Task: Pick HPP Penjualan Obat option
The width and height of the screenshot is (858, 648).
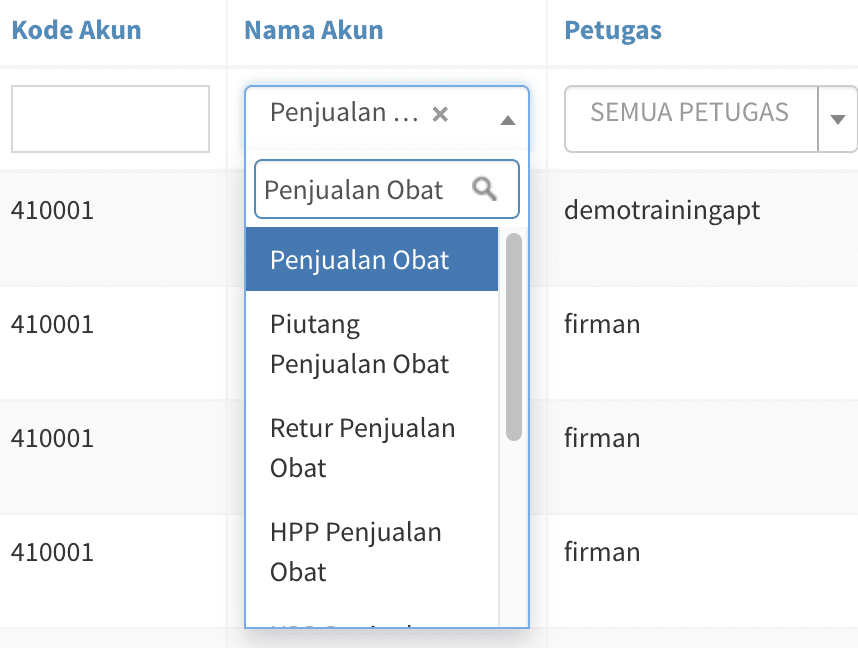Action: coord(372,552)
